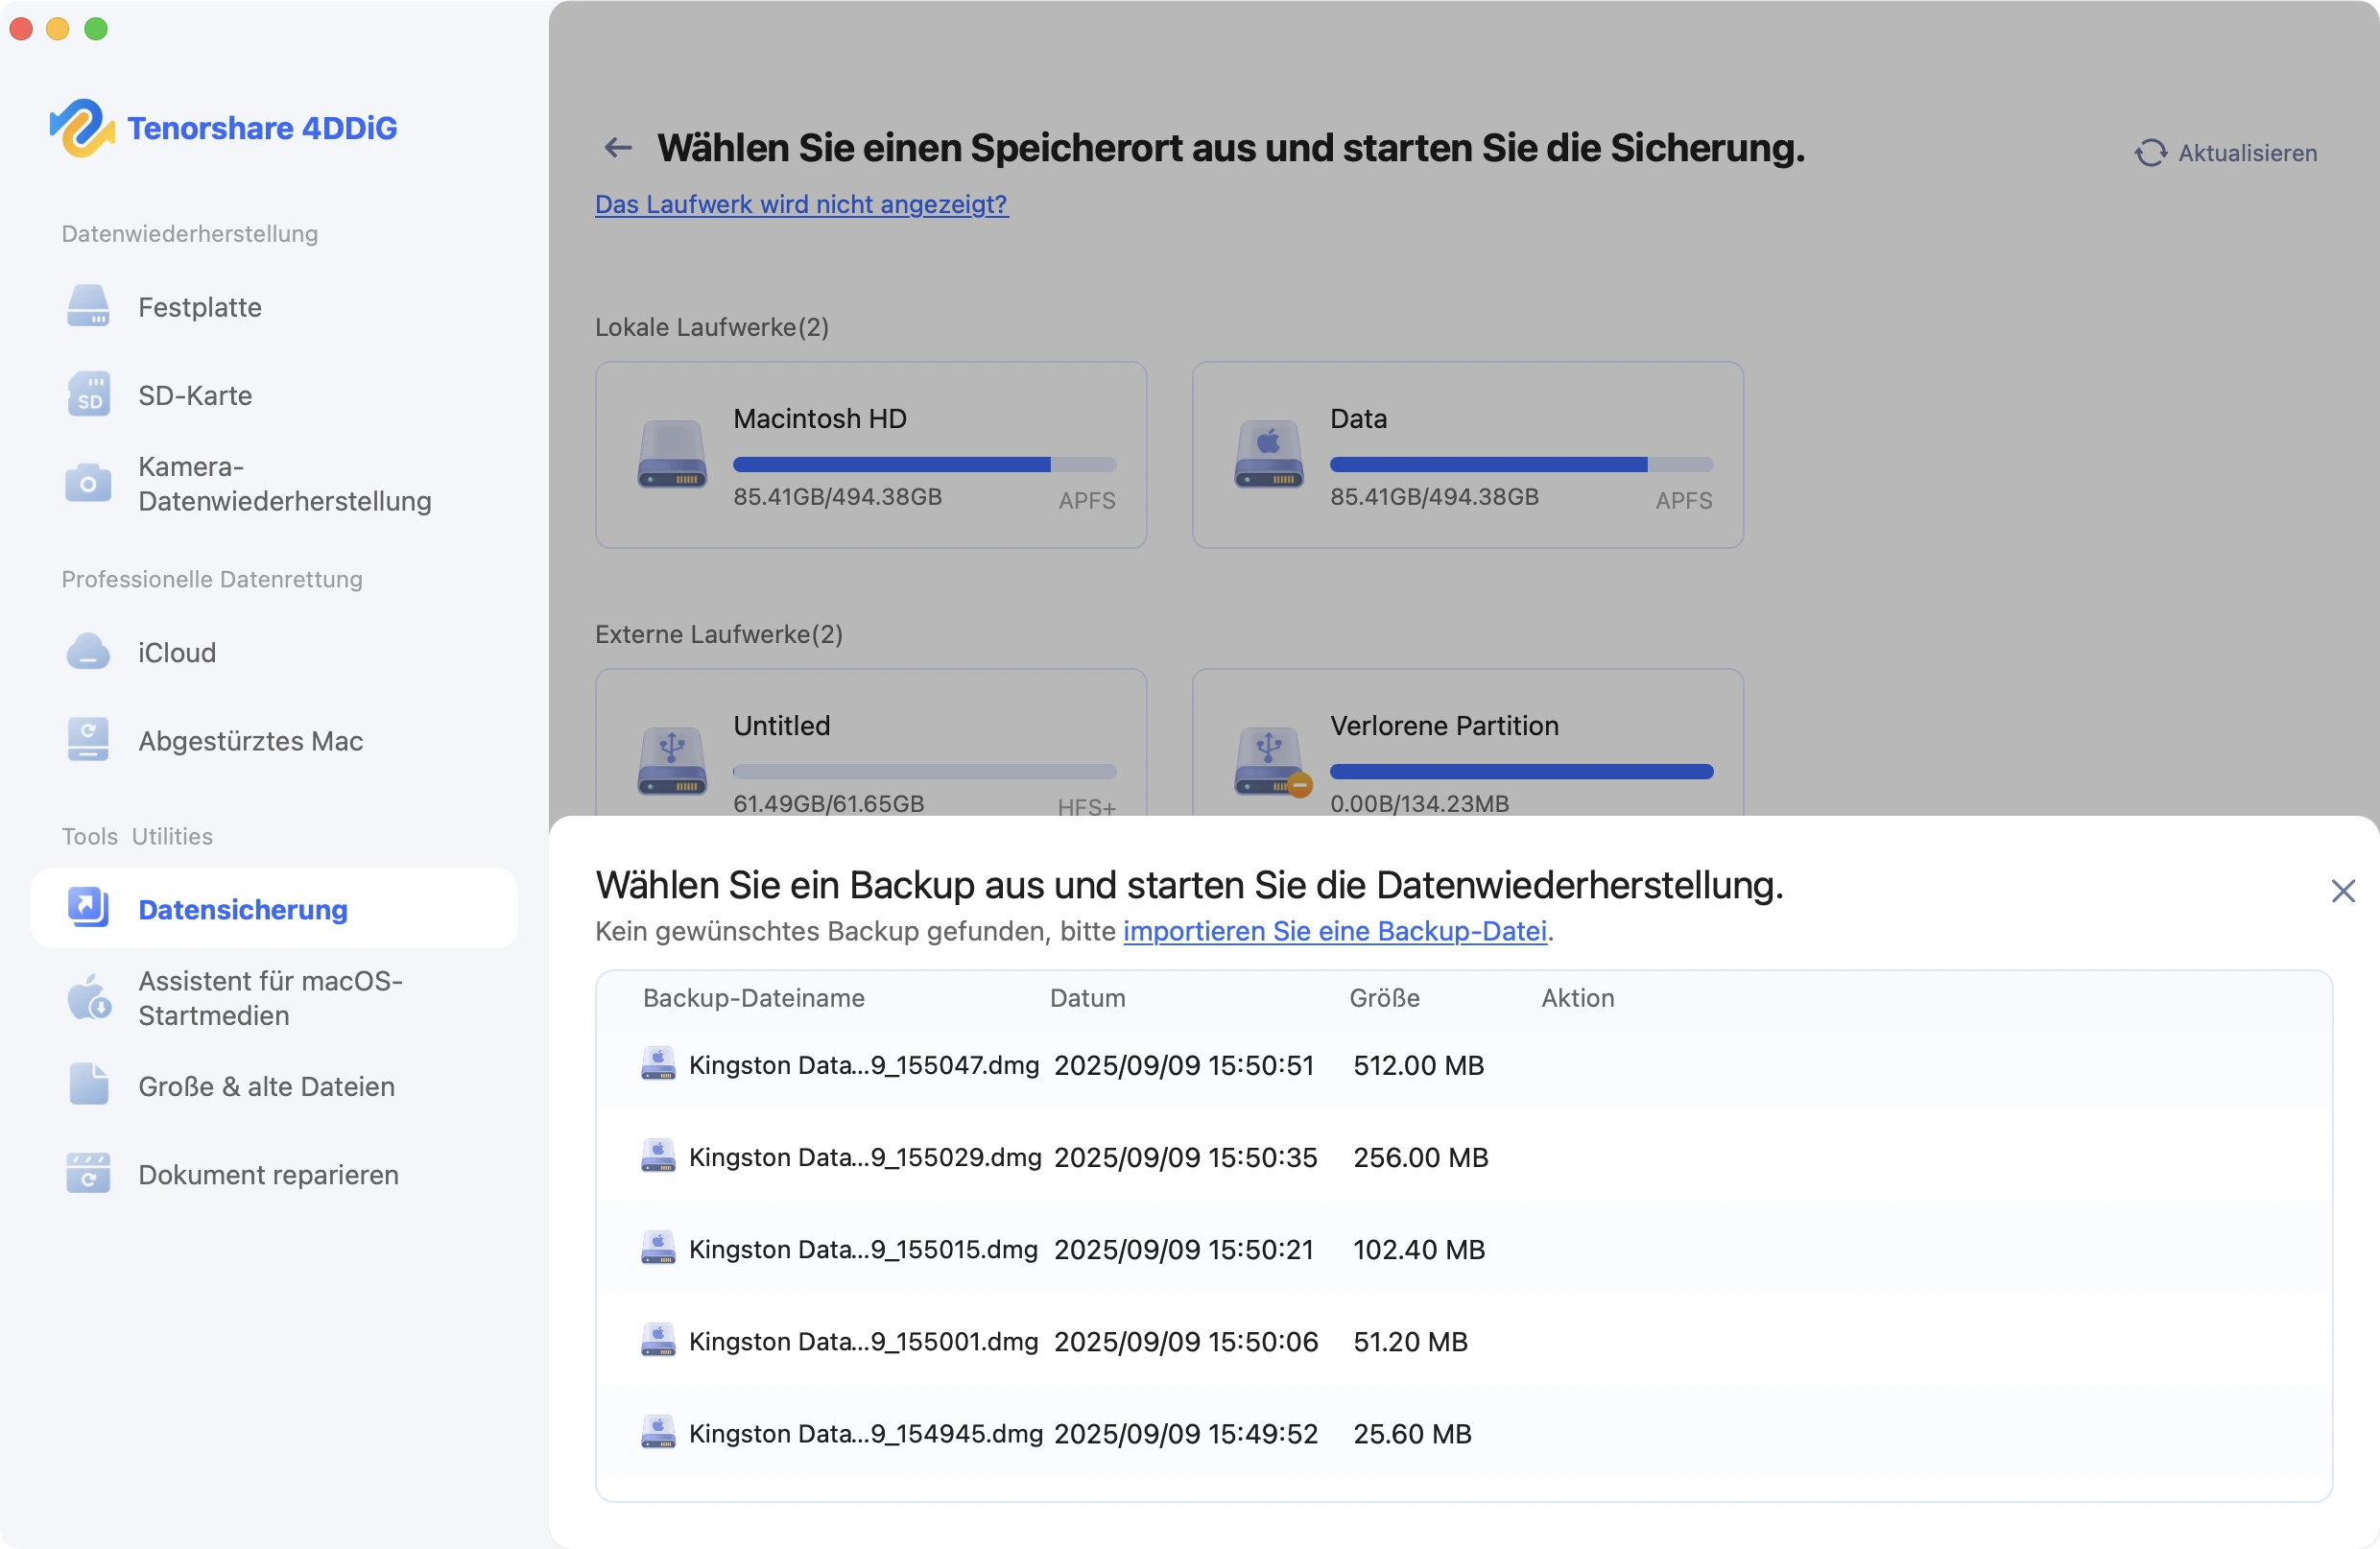Click the Datensicherung backup icon
2380x1549 pixels.
click(x=88, y=908)
